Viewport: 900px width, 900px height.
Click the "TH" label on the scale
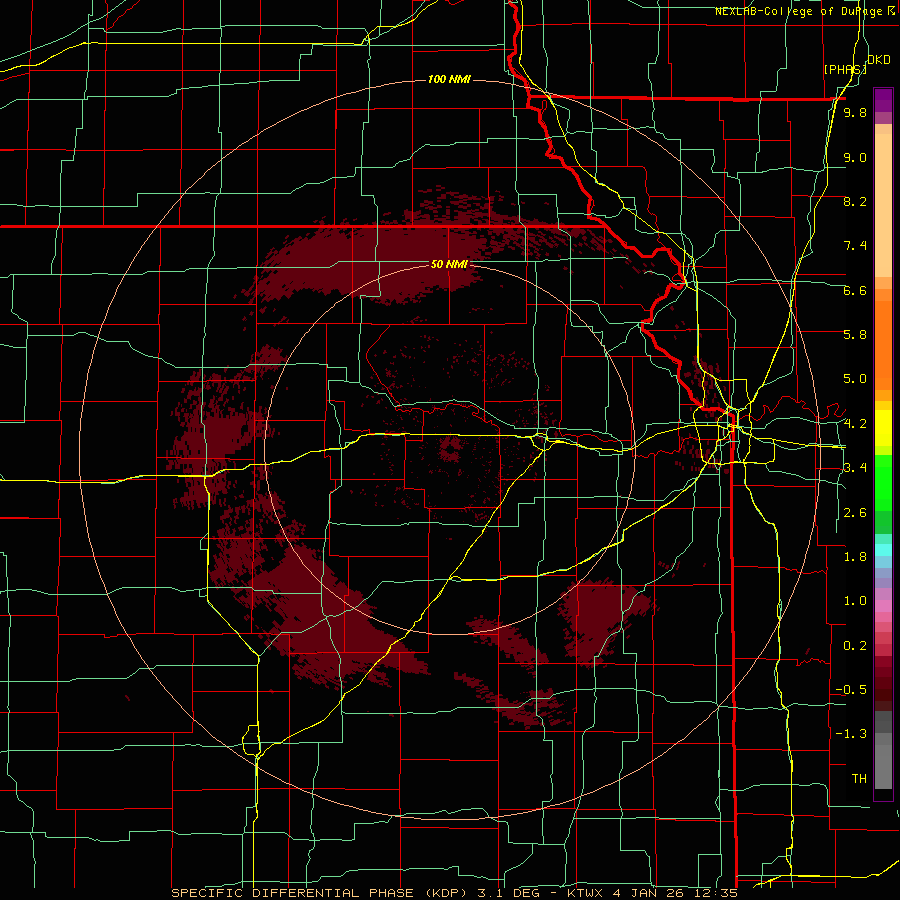(859, 779)
